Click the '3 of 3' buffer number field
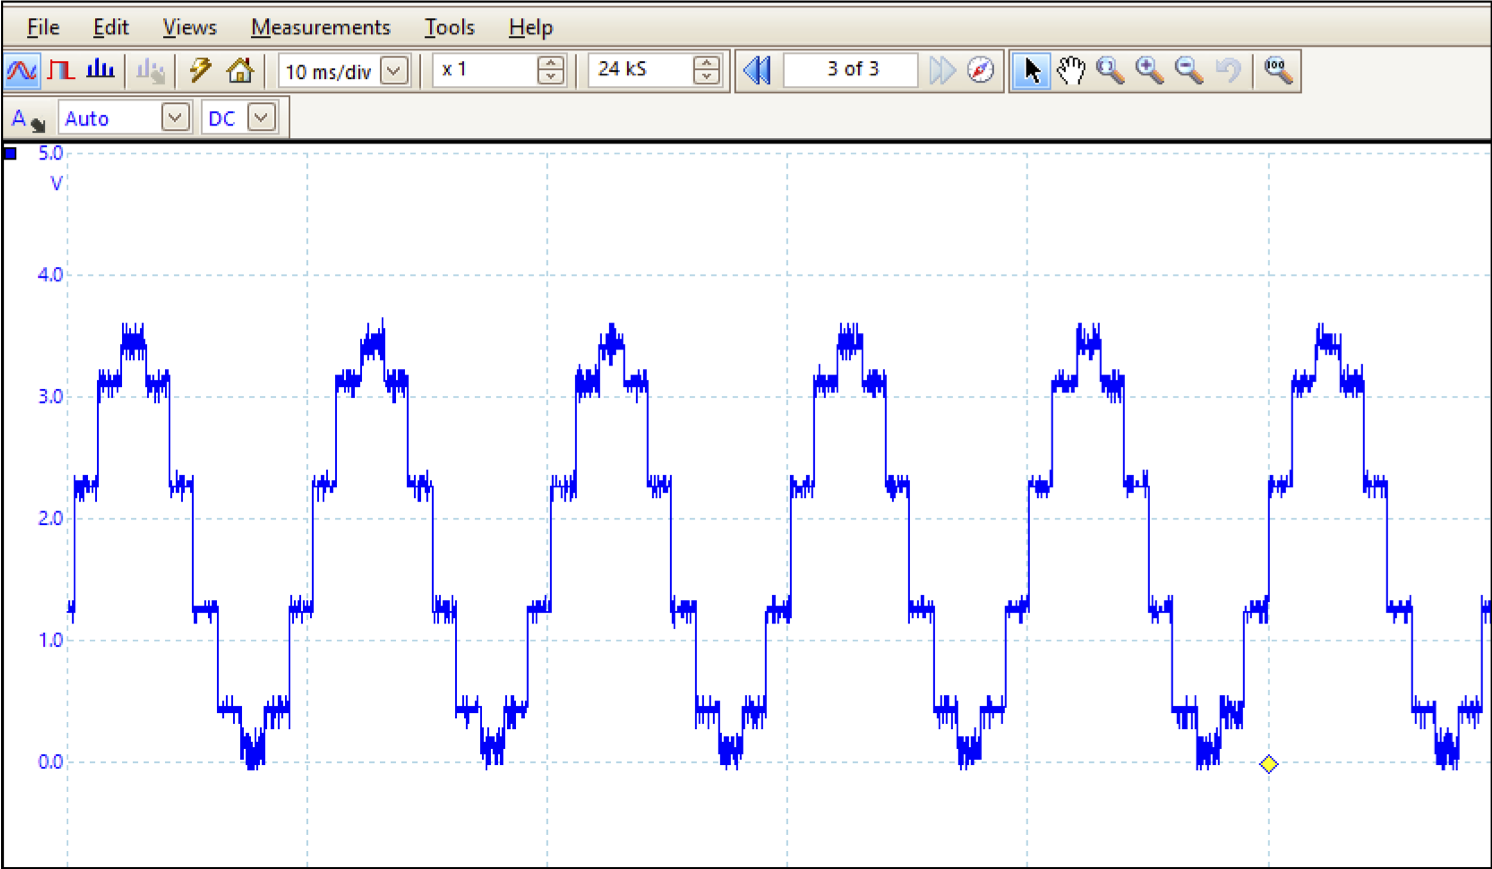 click(x=851, y=70)
